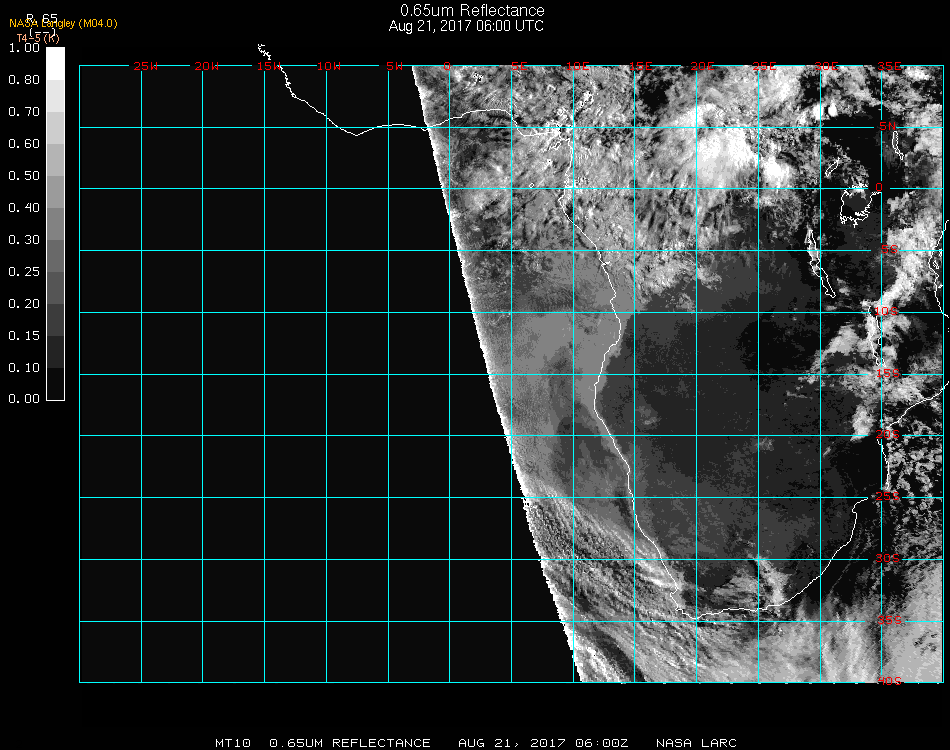Click the 10S latitude label

click(886, 311)
